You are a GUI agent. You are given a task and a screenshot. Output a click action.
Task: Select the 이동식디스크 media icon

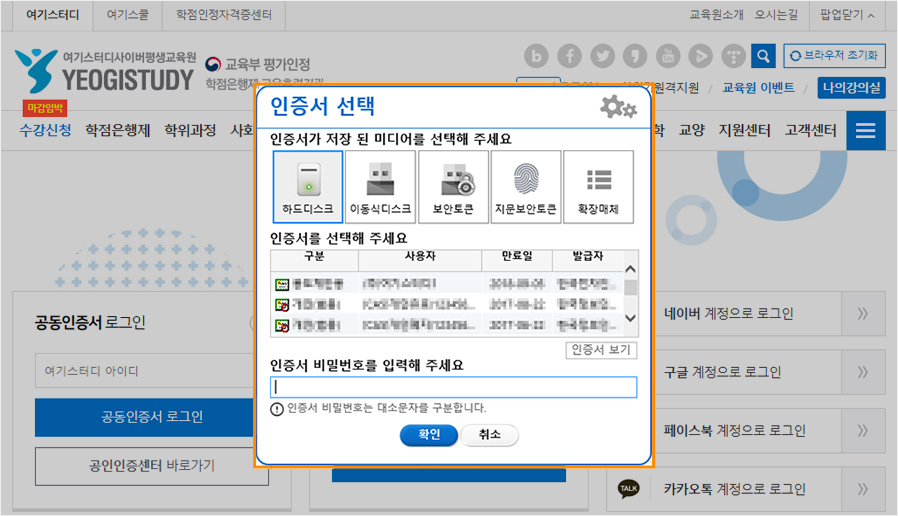coord(380,187)
